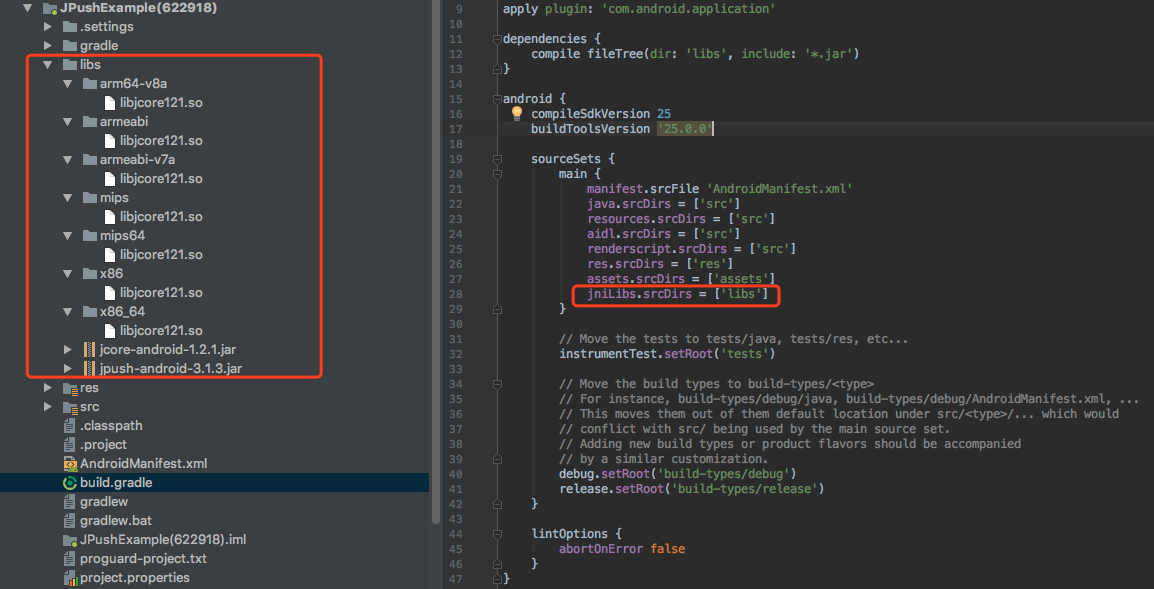Collapse the mips64 folder
This screenshot has height=589, width=1154.
tap(66, 235)
